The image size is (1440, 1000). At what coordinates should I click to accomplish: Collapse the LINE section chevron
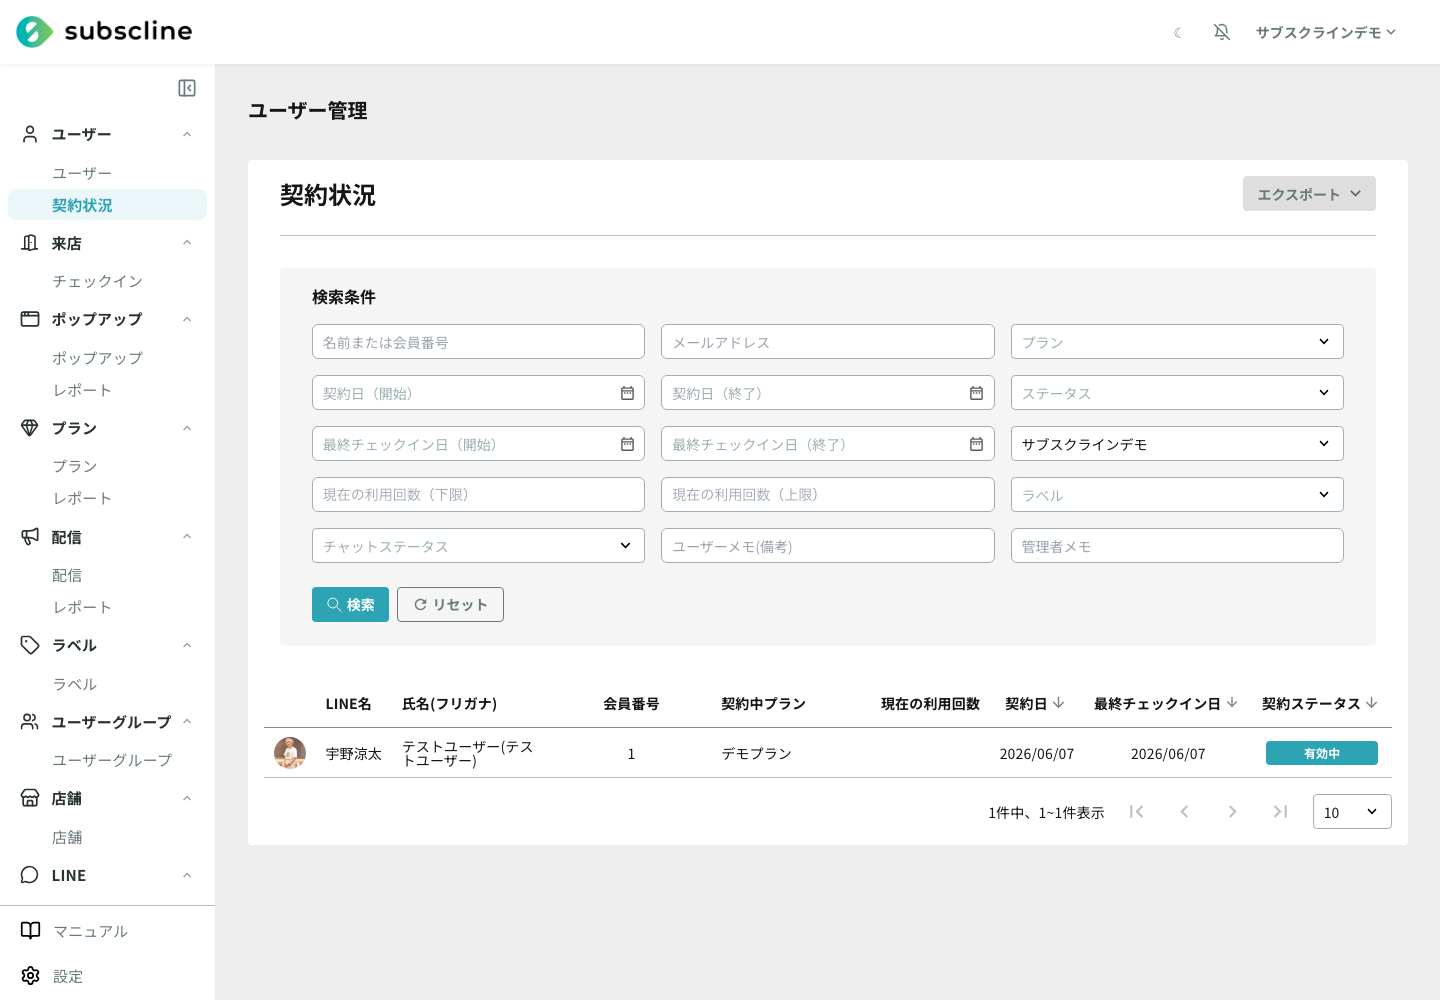(x=187, y=875)
